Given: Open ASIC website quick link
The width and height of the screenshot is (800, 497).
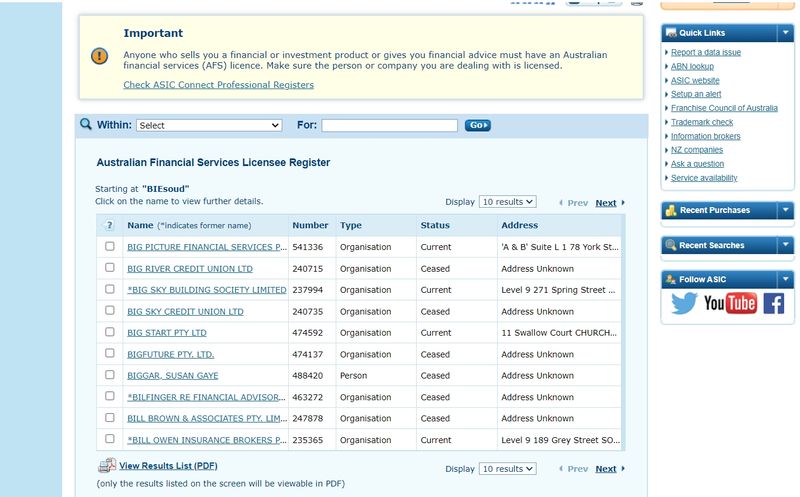Looking at the screenshot, I should coord(695,80).
